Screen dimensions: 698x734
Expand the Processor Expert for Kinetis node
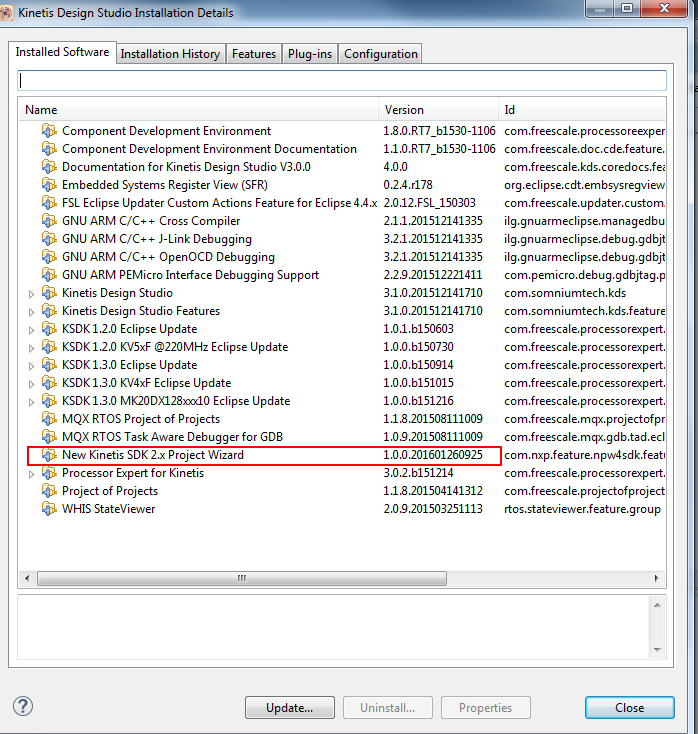[31, 474]
